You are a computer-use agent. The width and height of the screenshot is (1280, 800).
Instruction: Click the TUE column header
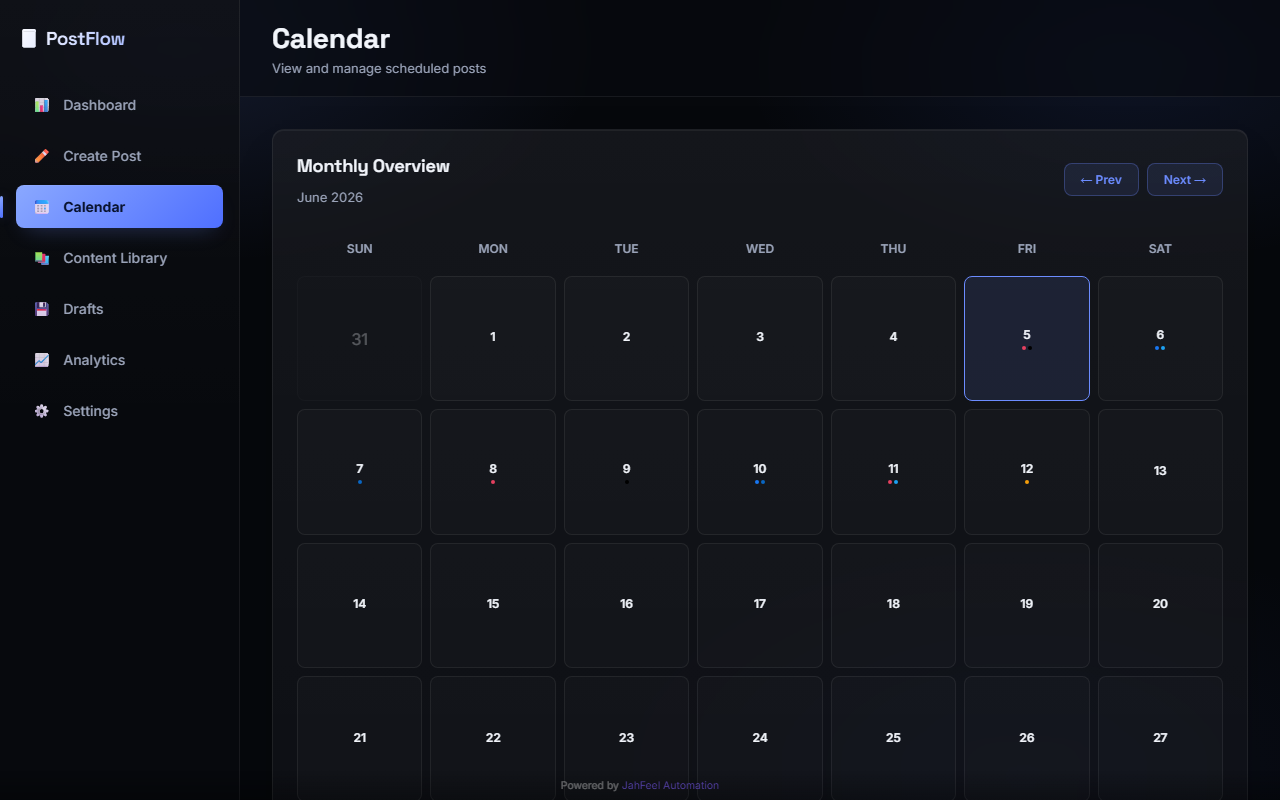626,249
